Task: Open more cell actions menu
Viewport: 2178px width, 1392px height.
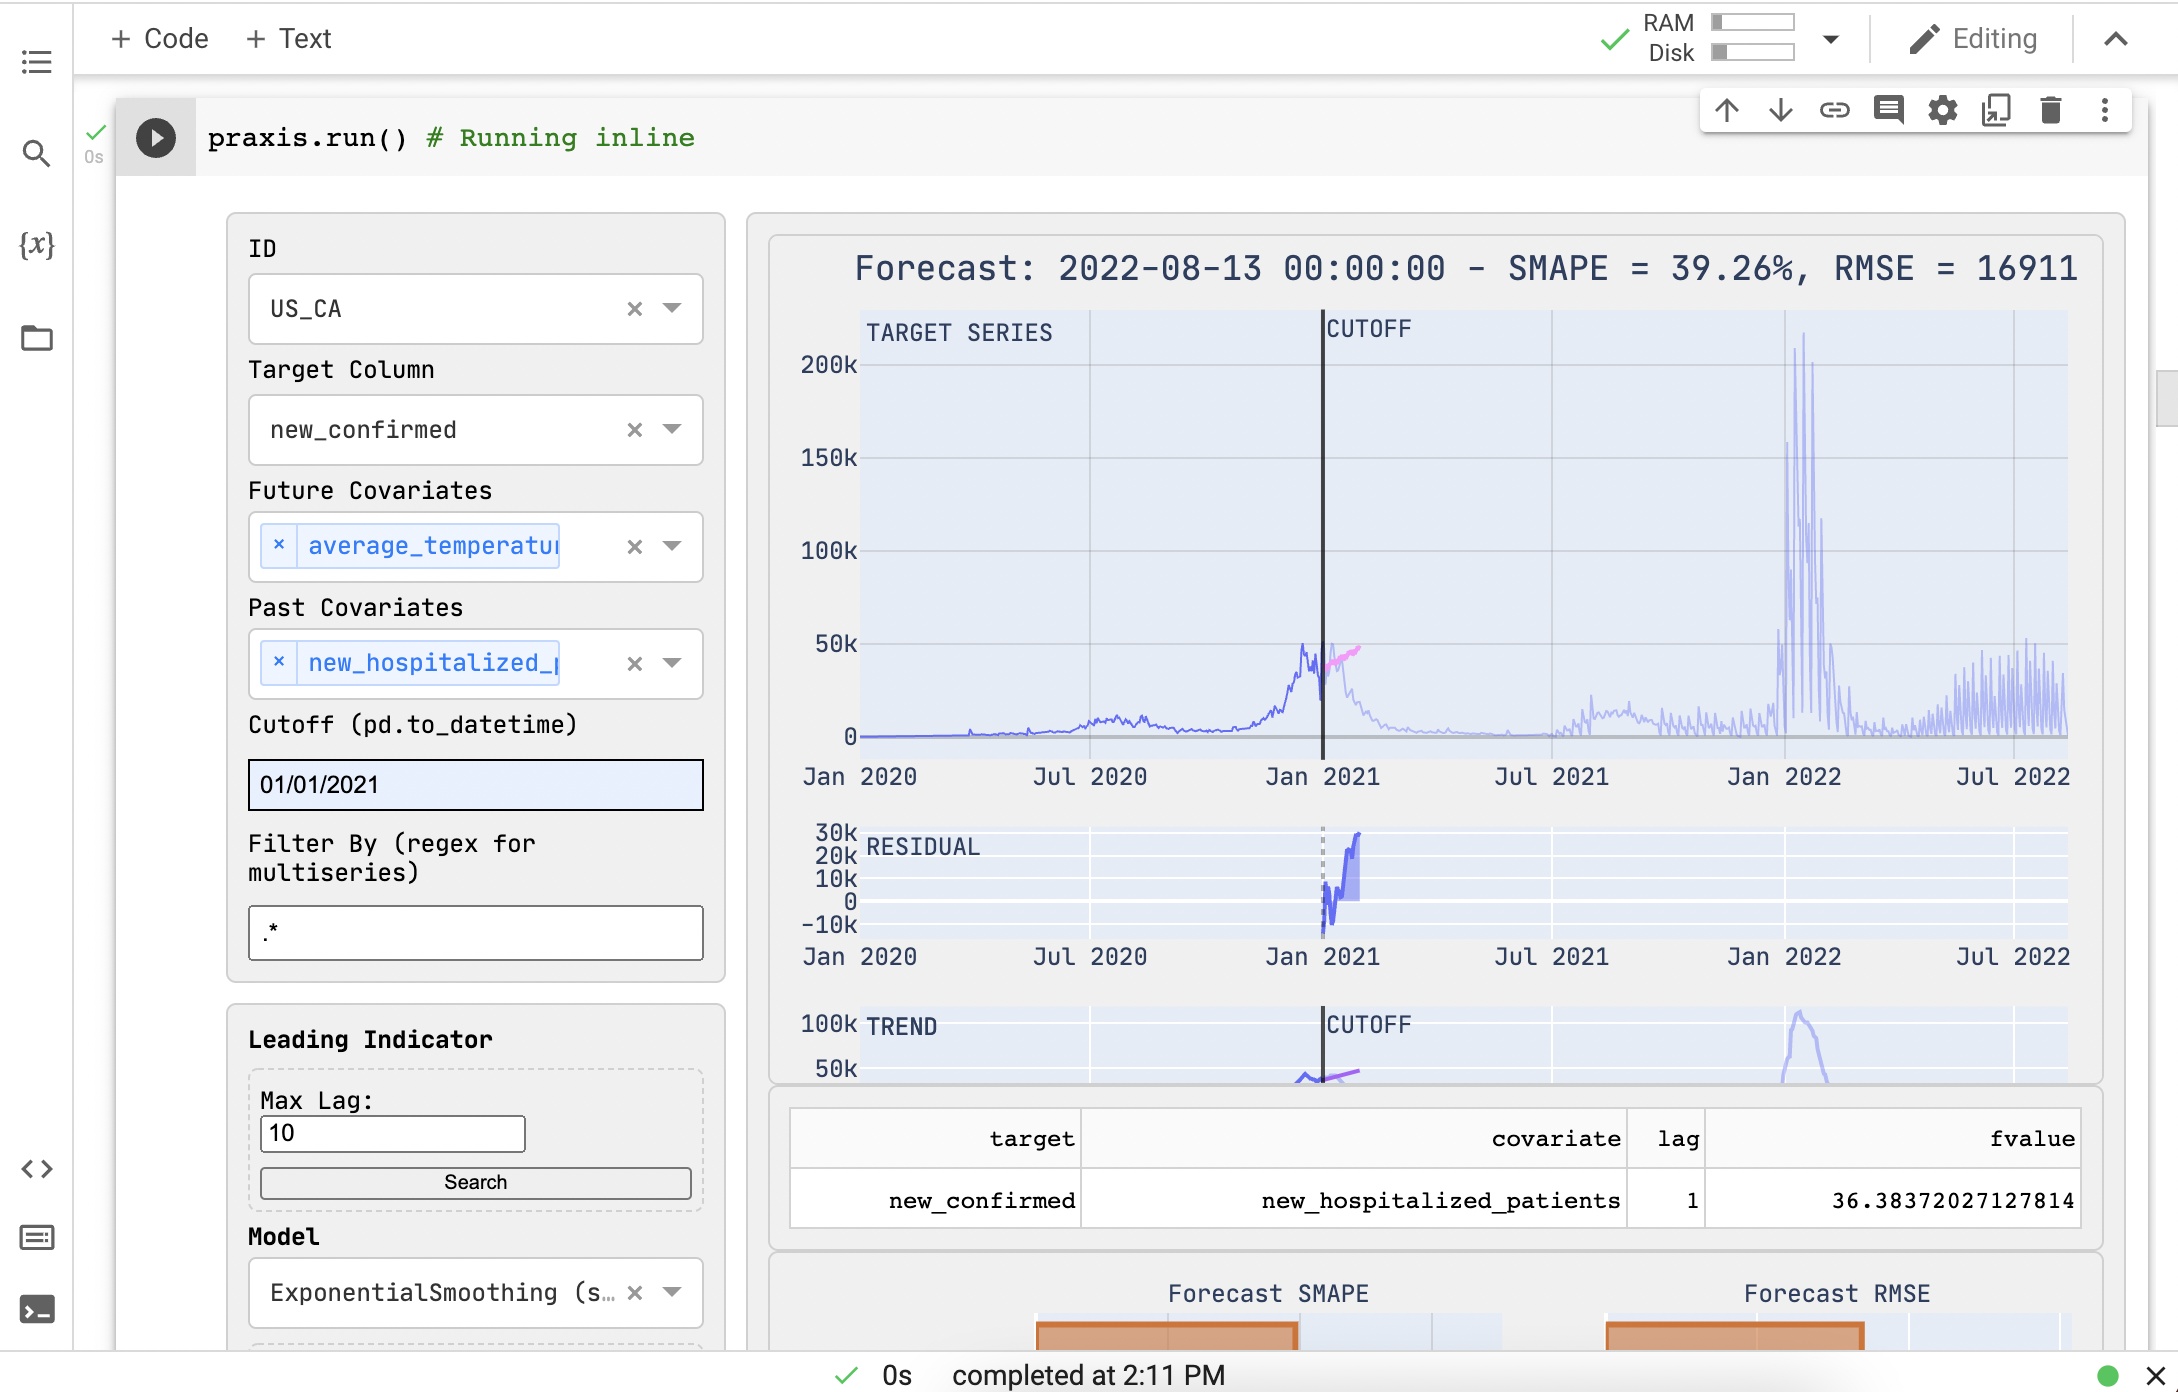Action: point(2105,110)
